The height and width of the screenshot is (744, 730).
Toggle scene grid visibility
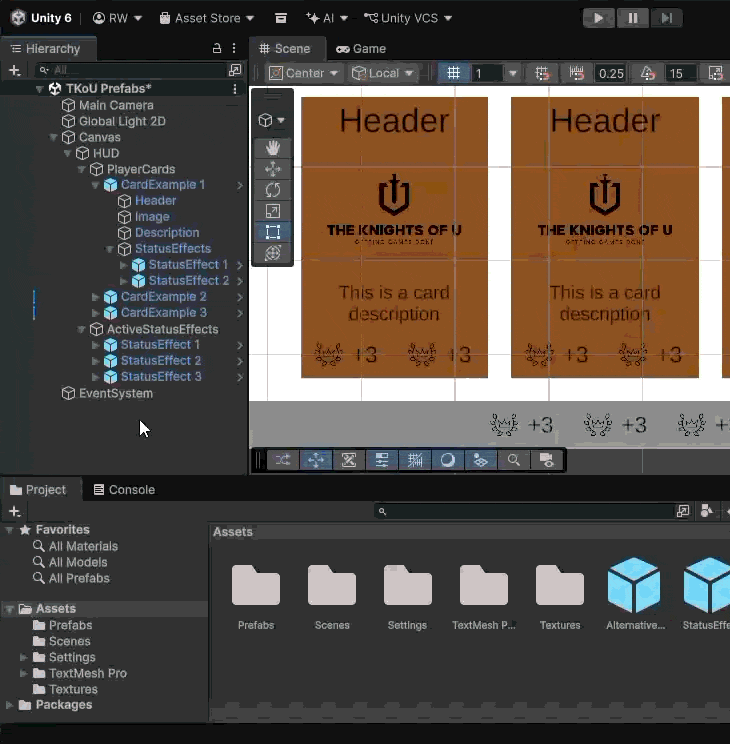454,73
